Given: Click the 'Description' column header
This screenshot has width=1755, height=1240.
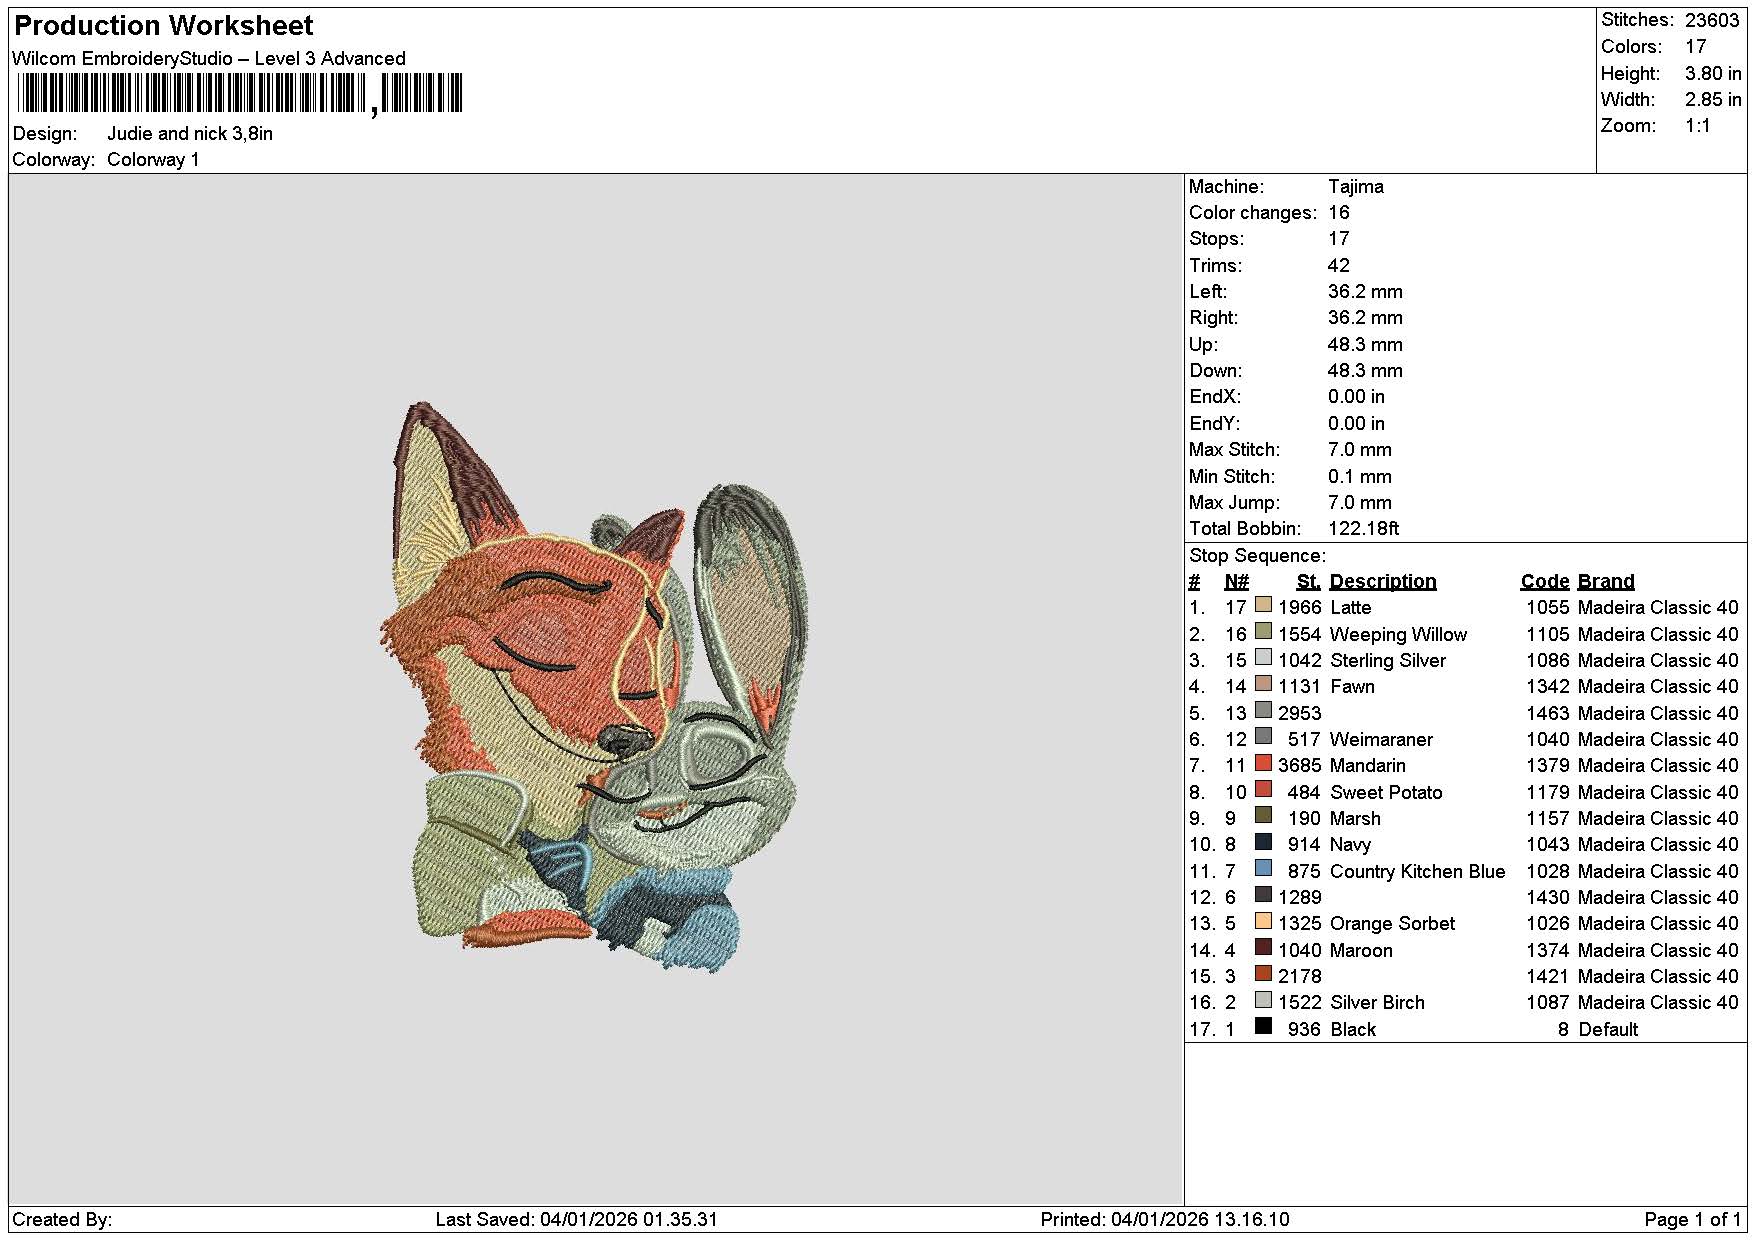Looking at the screenshot, I should tap(1383, 581).
